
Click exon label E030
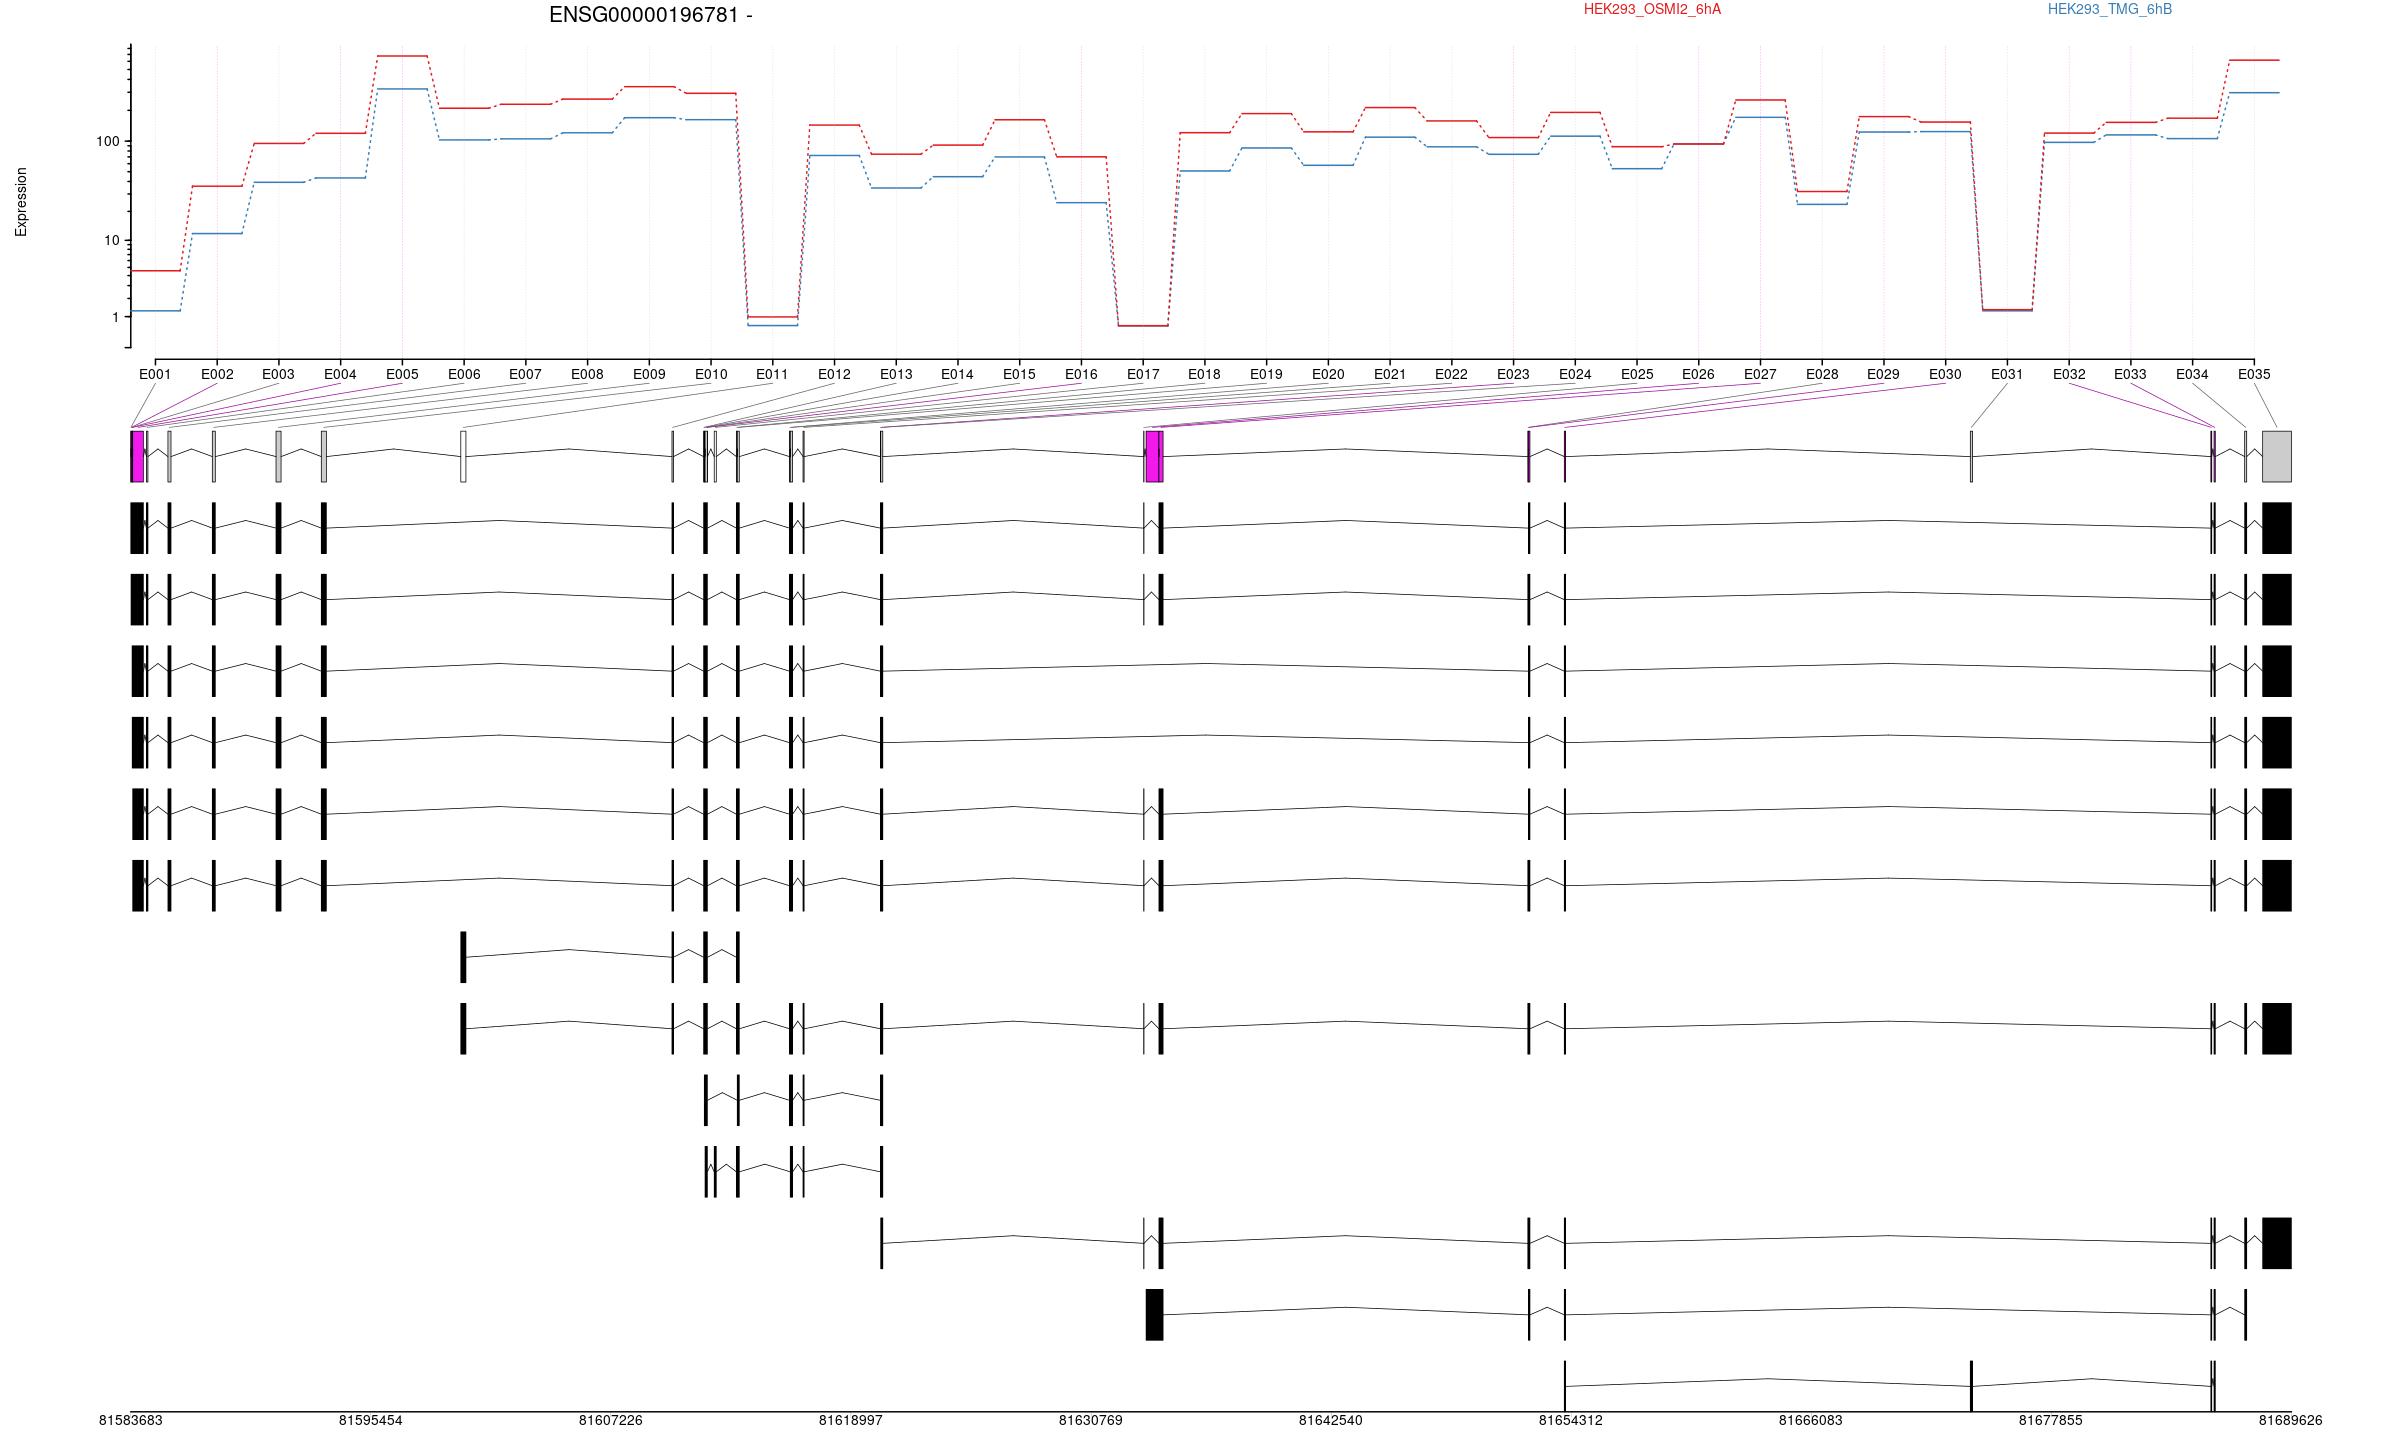coord(1945,375)
